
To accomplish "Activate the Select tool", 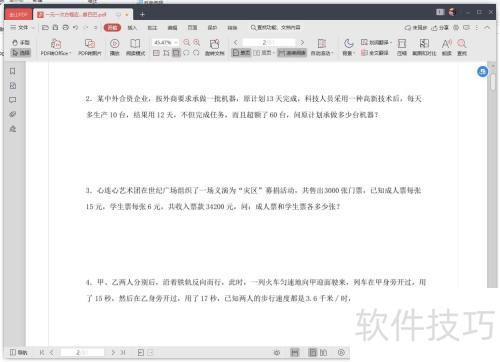I will click(x=20, y=53).
